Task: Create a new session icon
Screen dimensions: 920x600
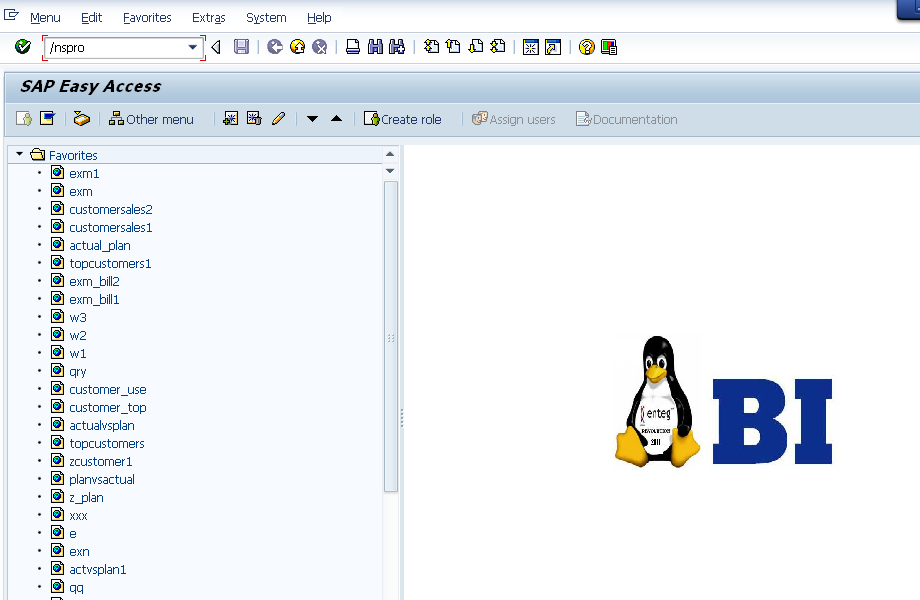Action: pyautogui.click(x=531, y=48)
